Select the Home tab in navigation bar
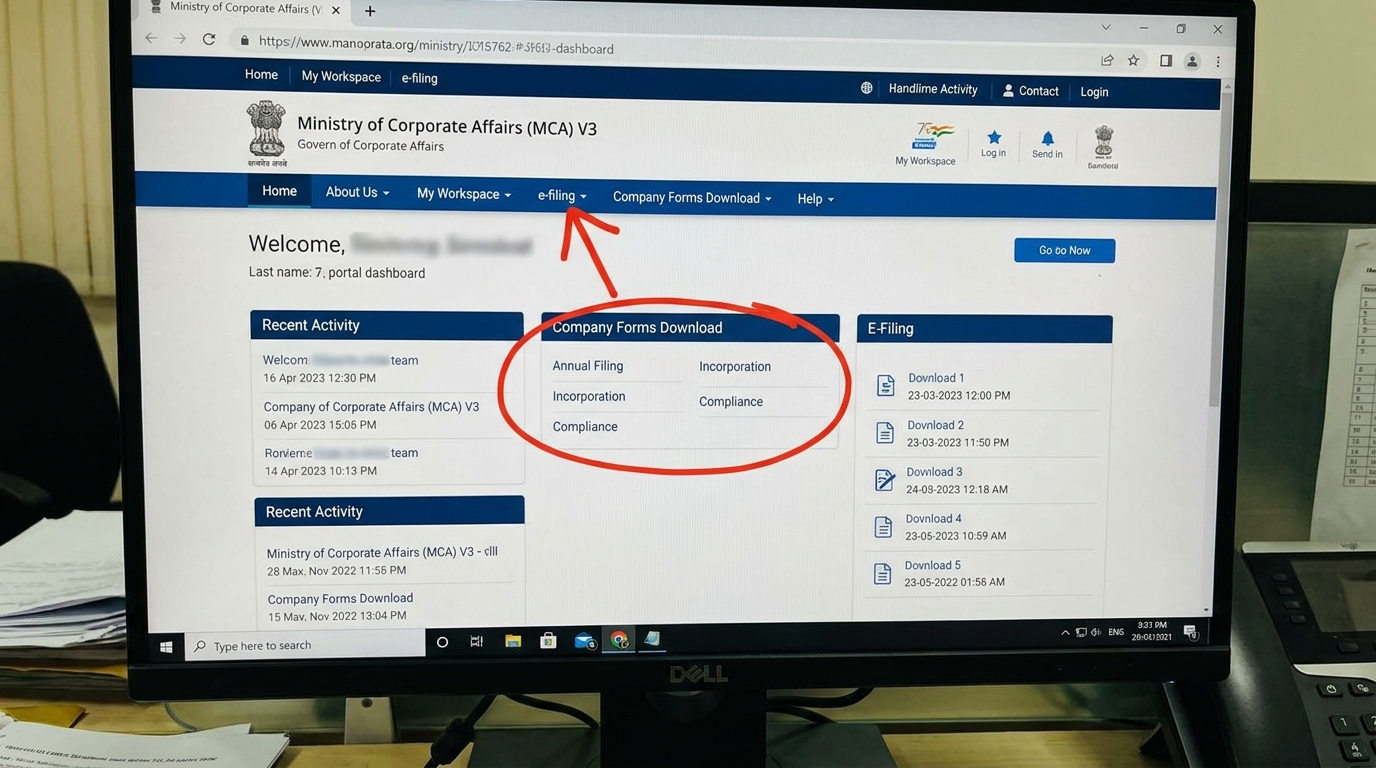This screenshot has height=768, width=1376. click(279, 191)
